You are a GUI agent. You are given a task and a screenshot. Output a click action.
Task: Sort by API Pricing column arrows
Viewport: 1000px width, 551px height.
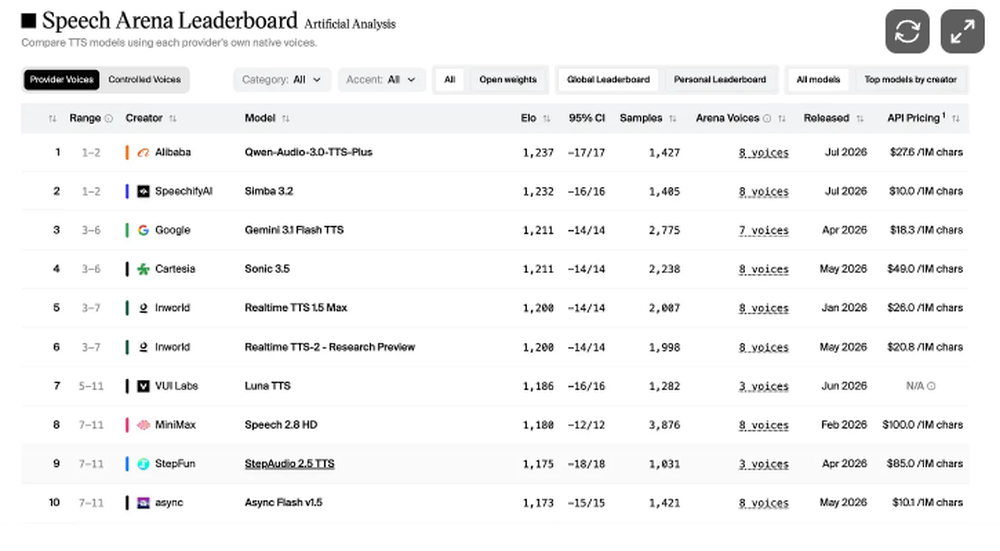955,119
